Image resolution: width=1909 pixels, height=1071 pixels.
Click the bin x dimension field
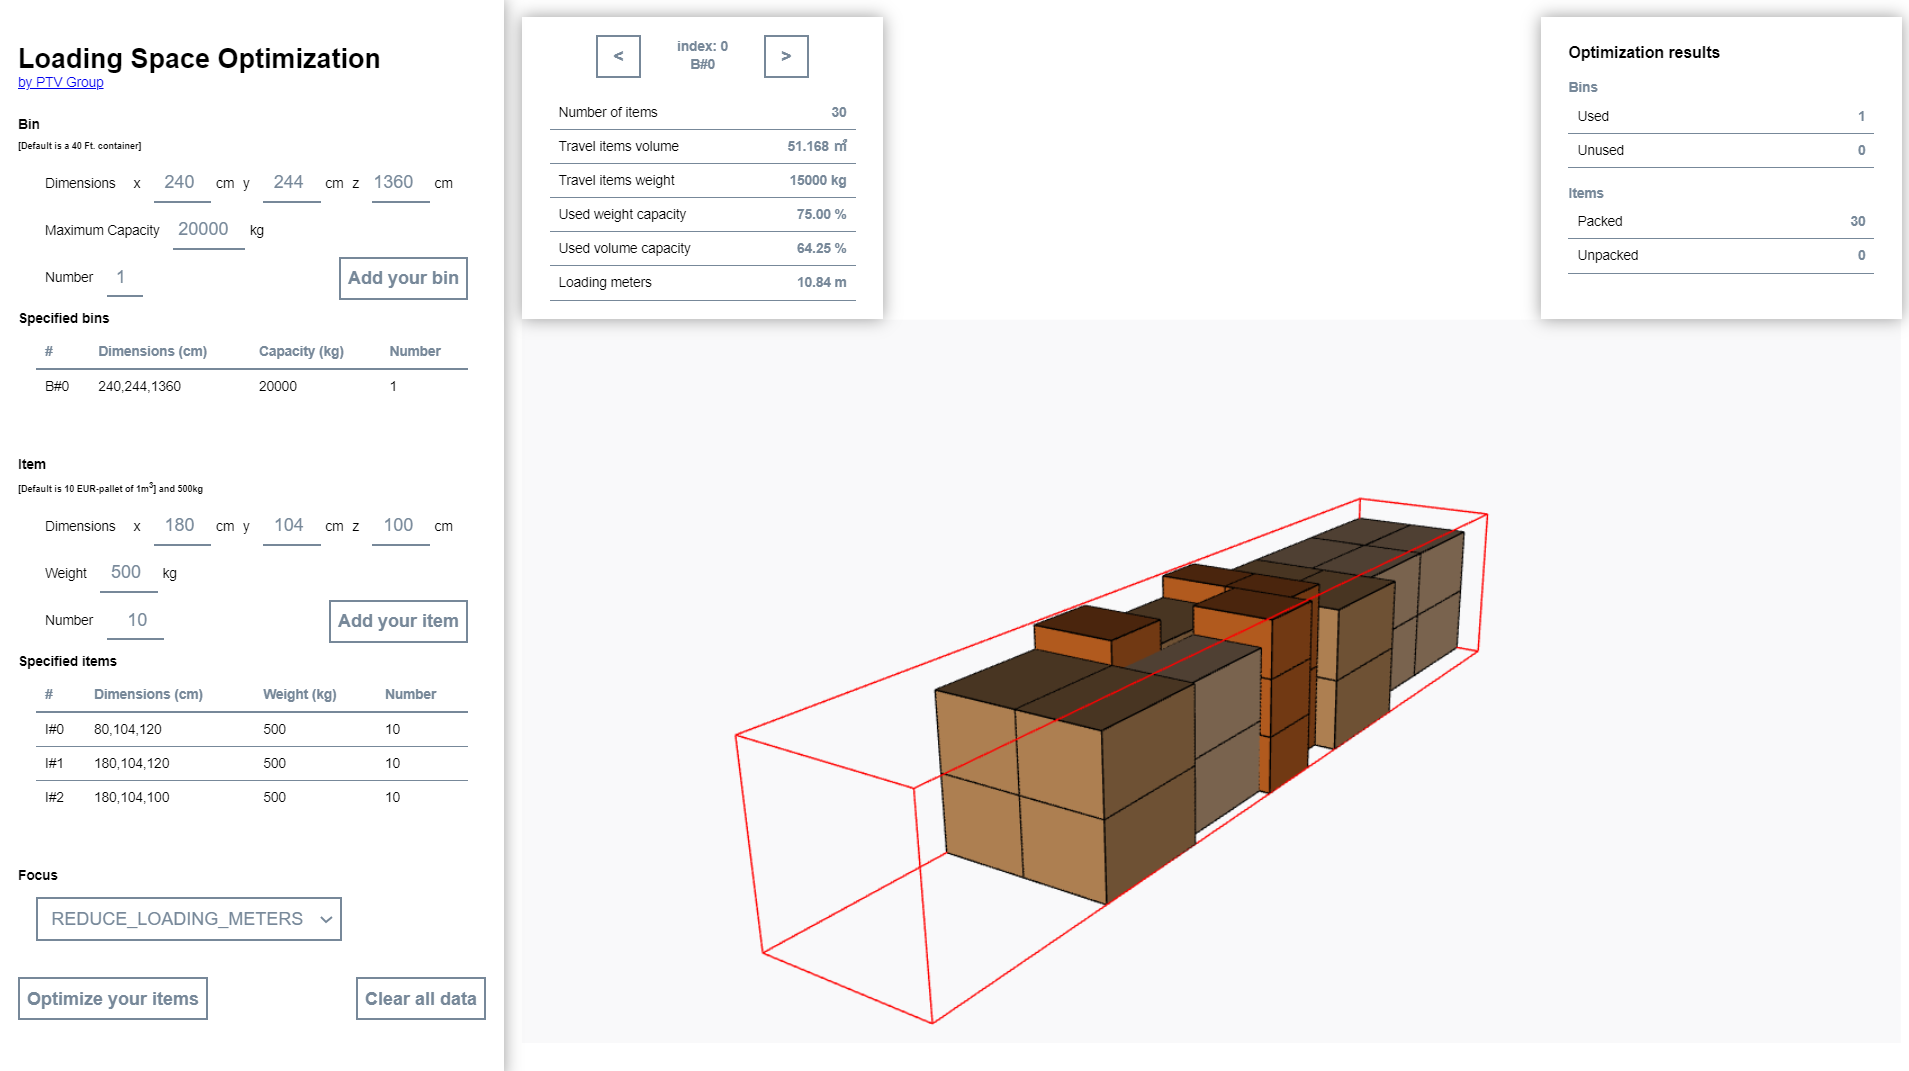pos(181,182)
